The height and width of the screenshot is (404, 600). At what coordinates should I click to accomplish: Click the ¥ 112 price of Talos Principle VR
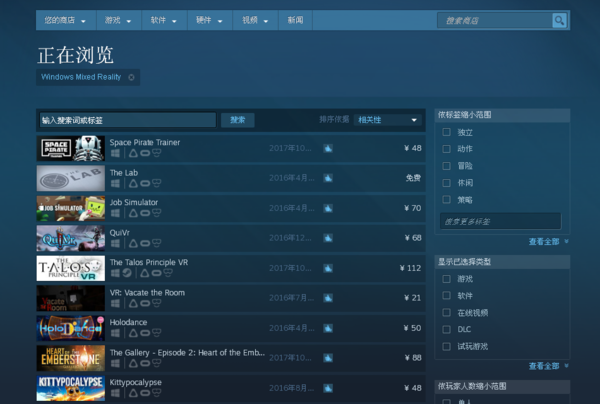[410, 268]
